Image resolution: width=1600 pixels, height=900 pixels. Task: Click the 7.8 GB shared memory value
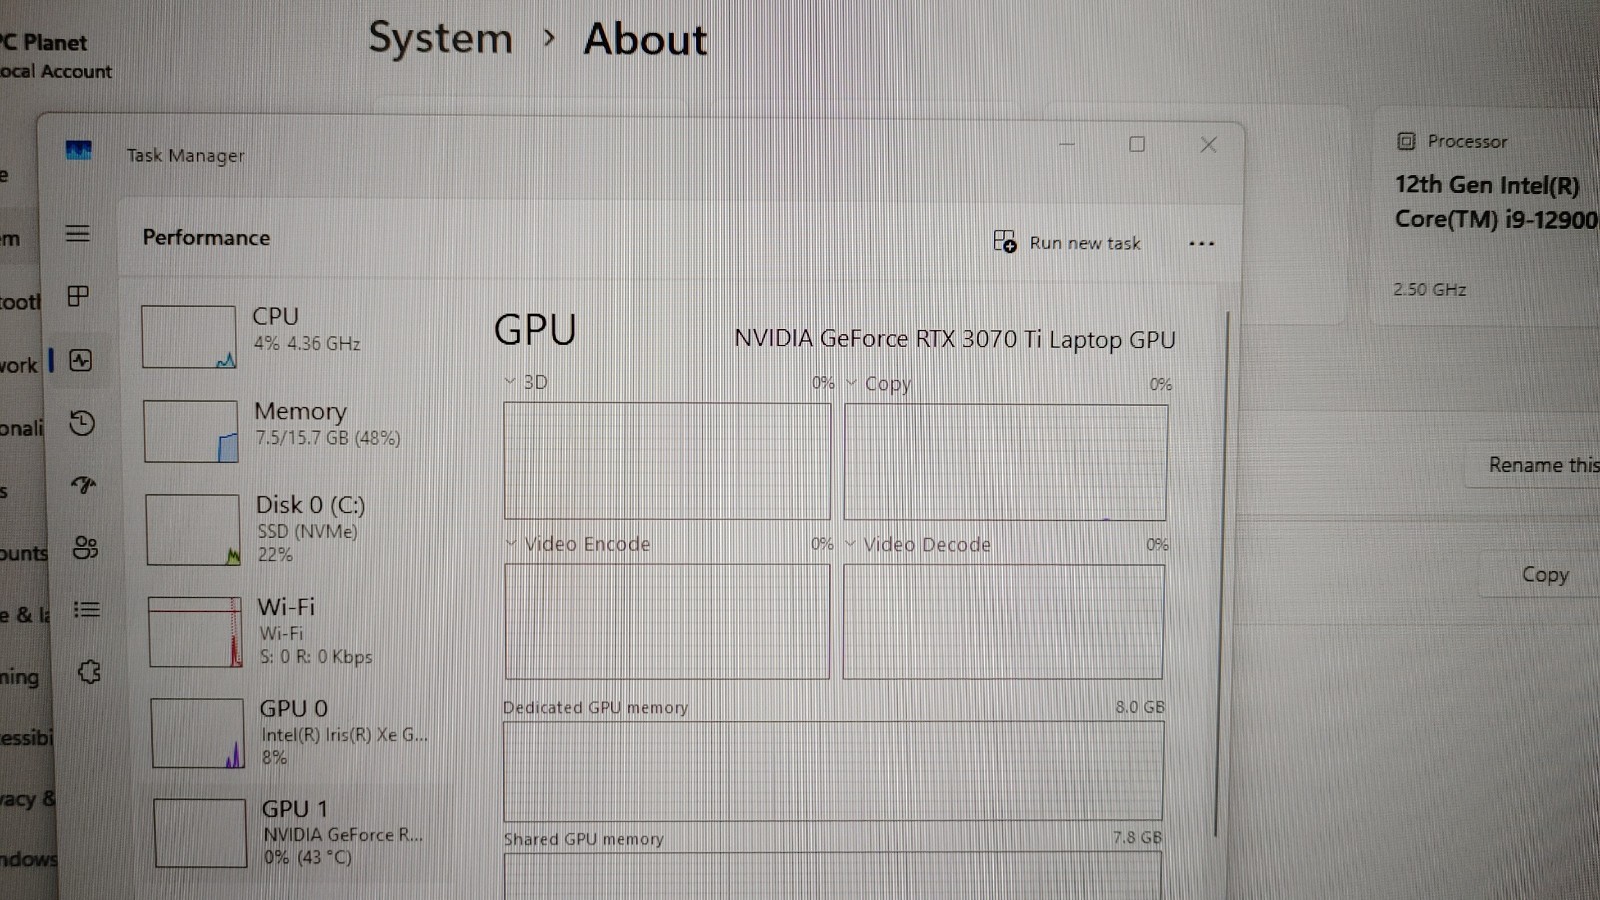(x=1138, y=837)
